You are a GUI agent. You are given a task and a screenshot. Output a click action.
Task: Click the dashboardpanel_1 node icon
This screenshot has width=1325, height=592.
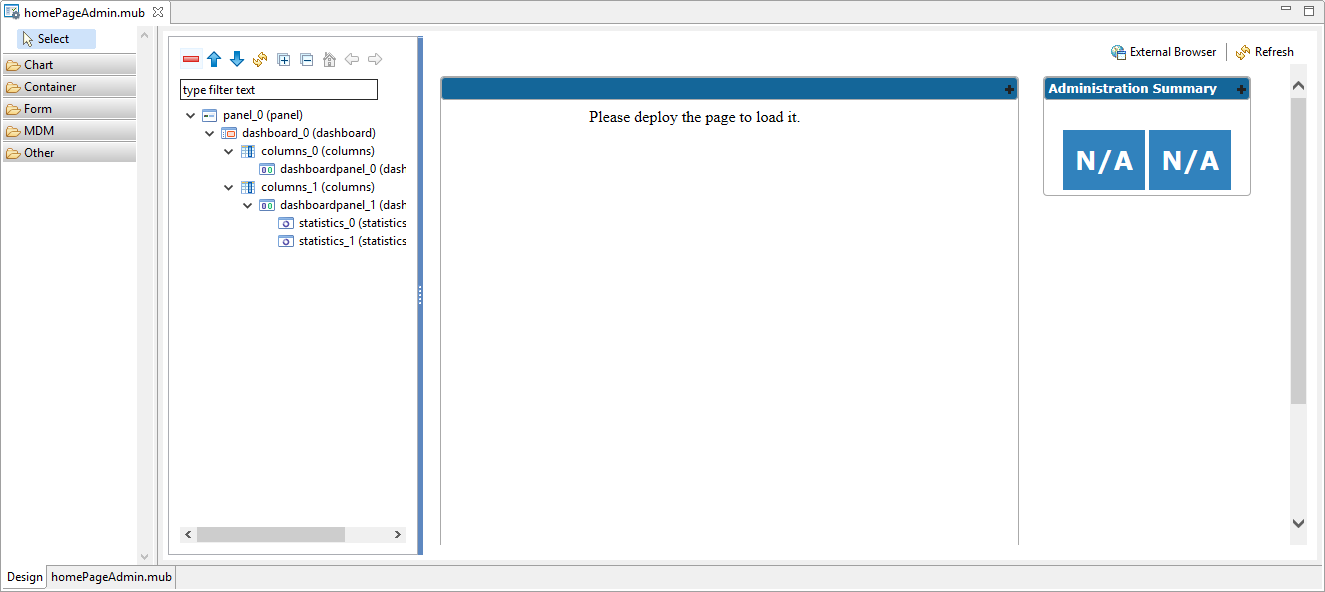tap(267, 205)
